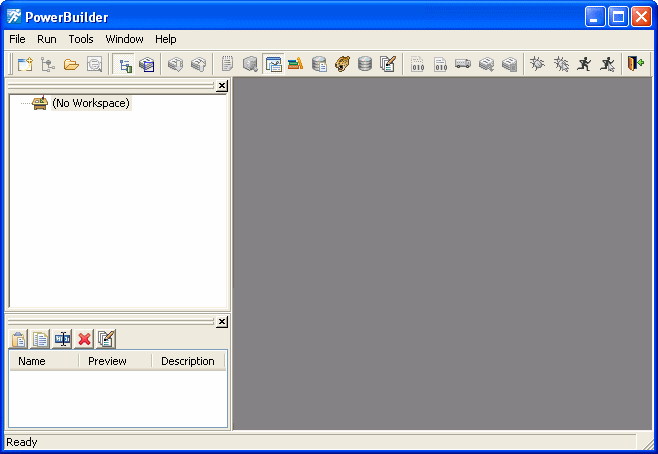Open the Library painter books icon
The width and height of the screenshot is (658, 454).
296,64
